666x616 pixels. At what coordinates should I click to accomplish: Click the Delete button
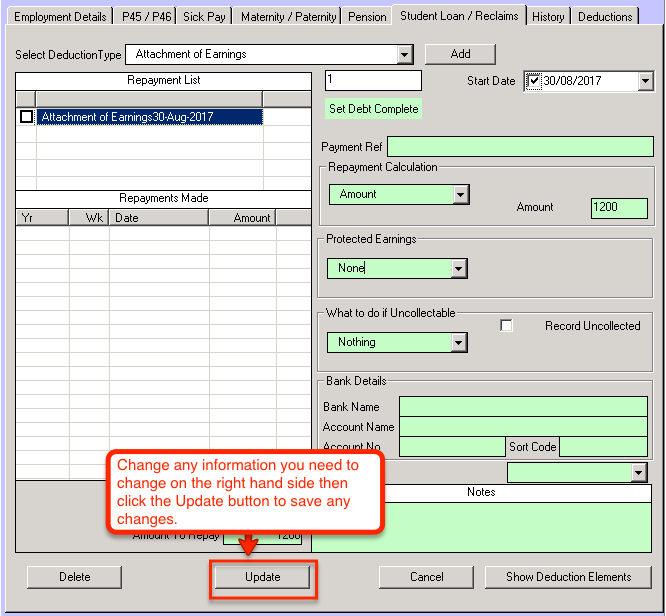coord(74,577)
